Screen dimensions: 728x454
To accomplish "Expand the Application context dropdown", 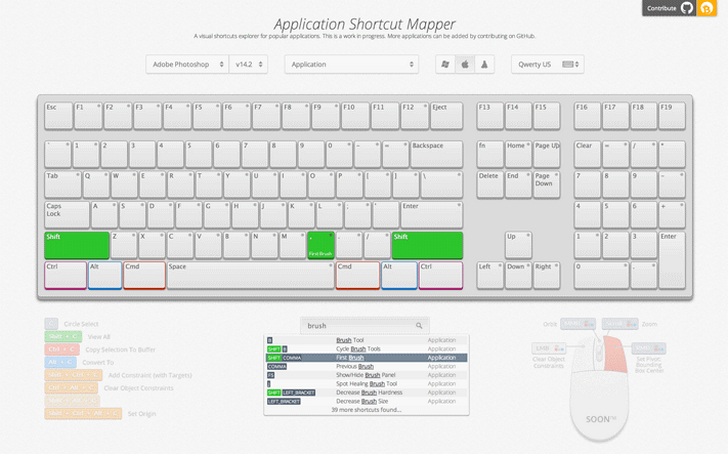I will 351,64.
